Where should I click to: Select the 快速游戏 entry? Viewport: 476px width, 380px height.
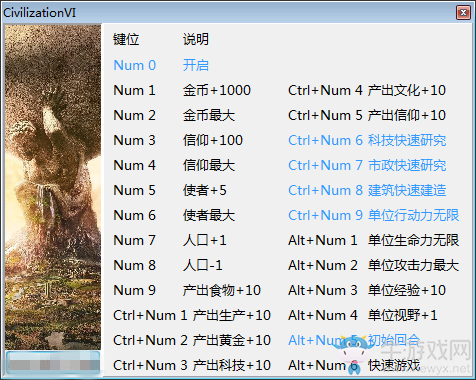pos(394,365)
